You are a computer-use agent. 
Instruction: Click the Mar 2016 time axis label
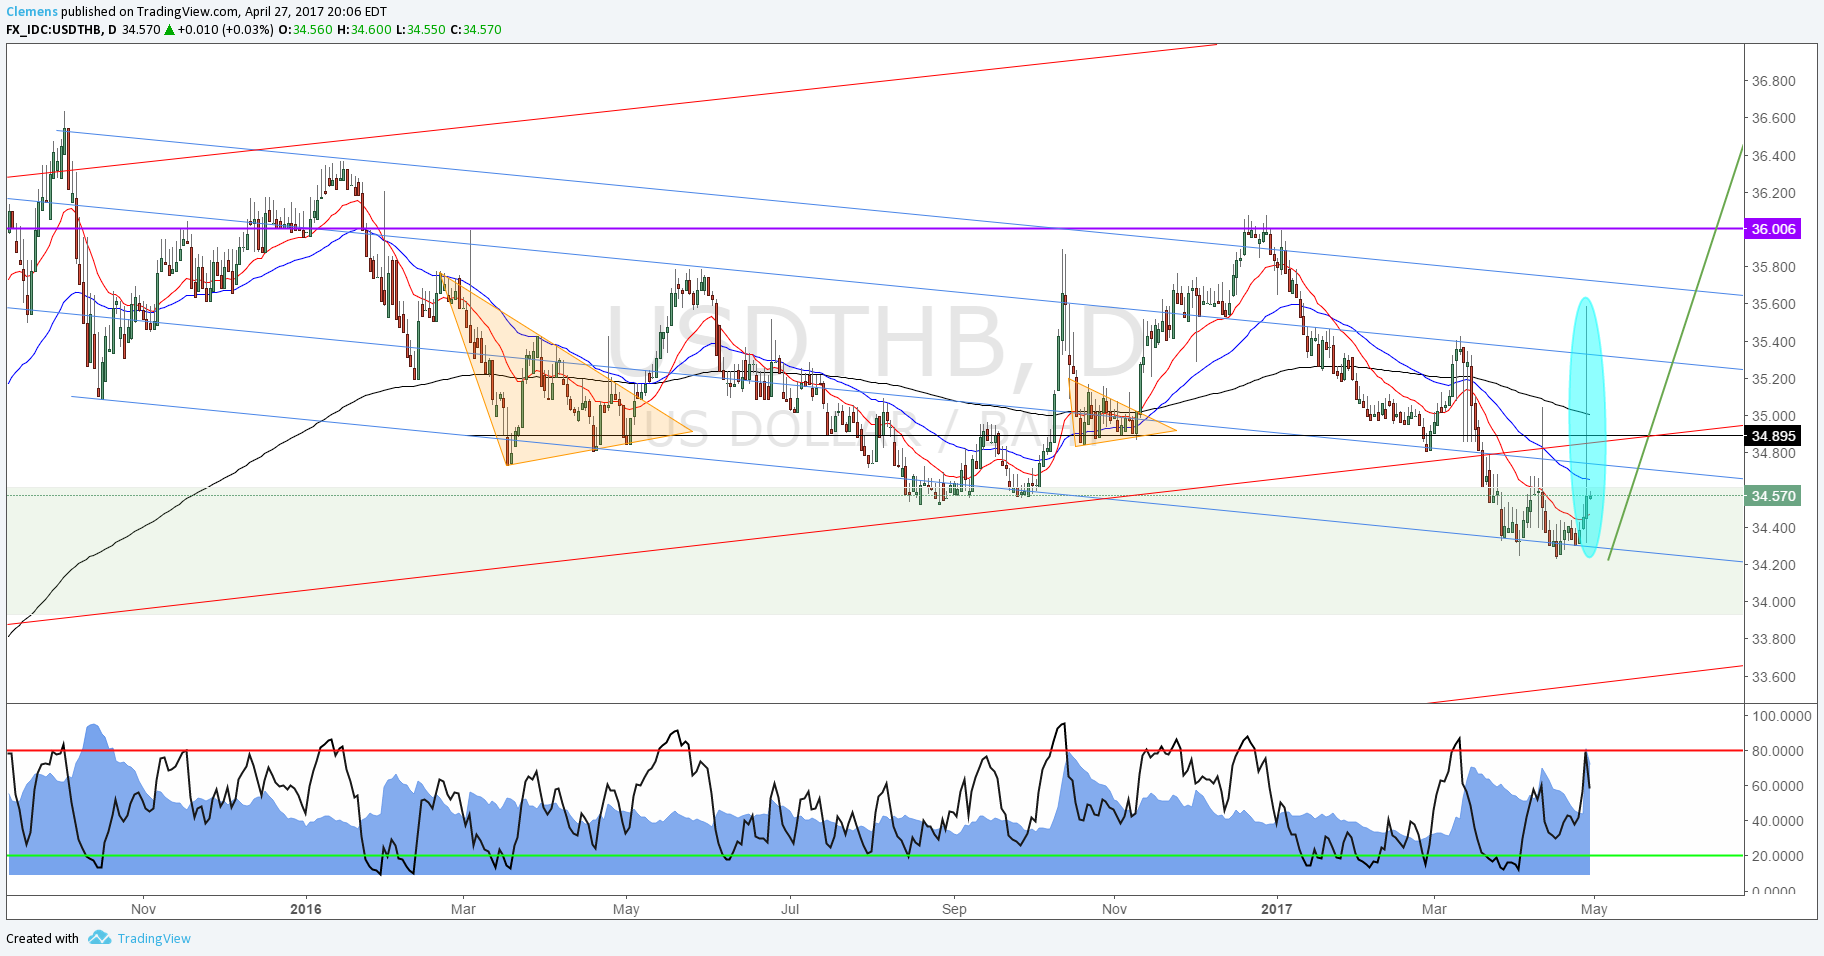pos(463,909)
